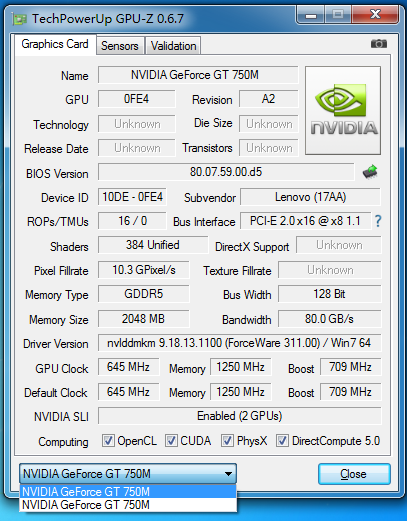Click the Bandwidth value 80.0 GB/s

pyautogui.click(x=330, y=319)
